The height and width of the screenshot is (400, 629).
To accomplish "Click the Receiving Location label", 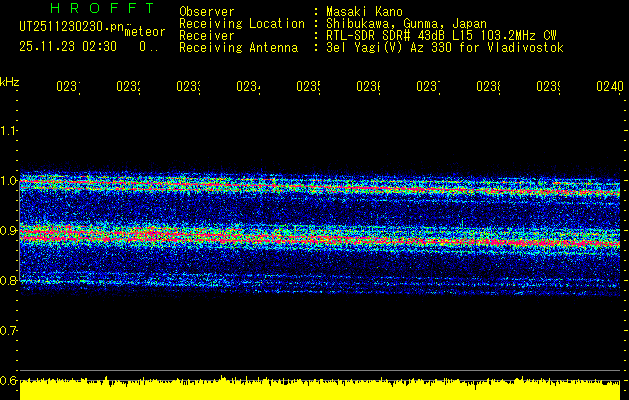I will [242, 24].
